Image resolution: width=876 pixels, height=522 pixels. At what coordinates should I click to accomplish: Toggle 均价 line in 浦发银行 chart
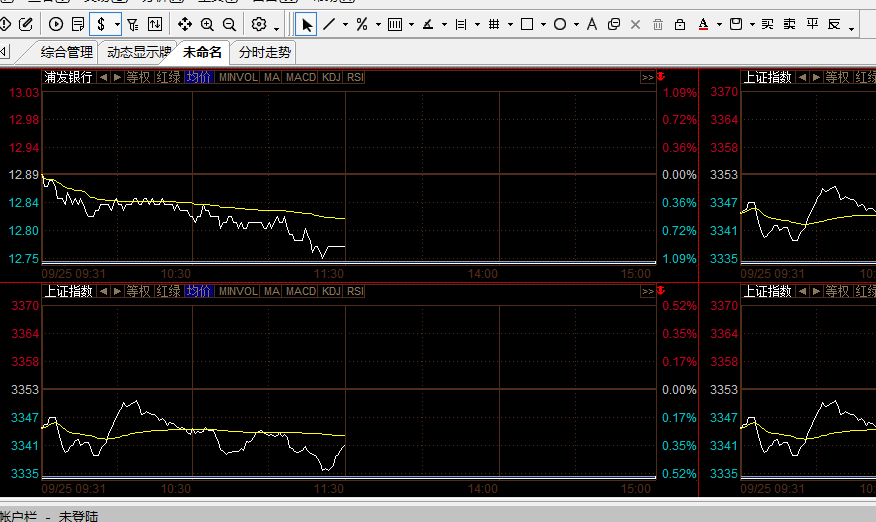tap(199, 77)
